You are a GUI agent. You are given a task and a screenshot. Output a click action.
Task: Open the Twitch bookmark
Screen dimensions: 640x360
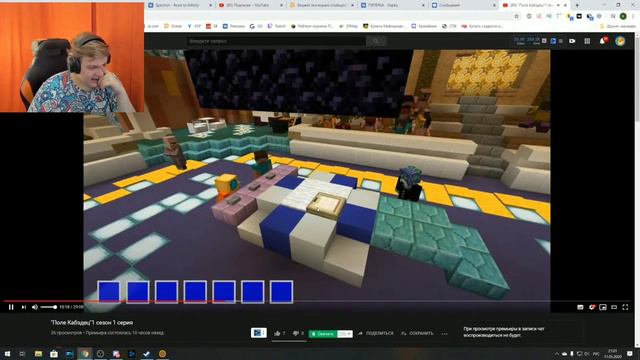(277, 26)
